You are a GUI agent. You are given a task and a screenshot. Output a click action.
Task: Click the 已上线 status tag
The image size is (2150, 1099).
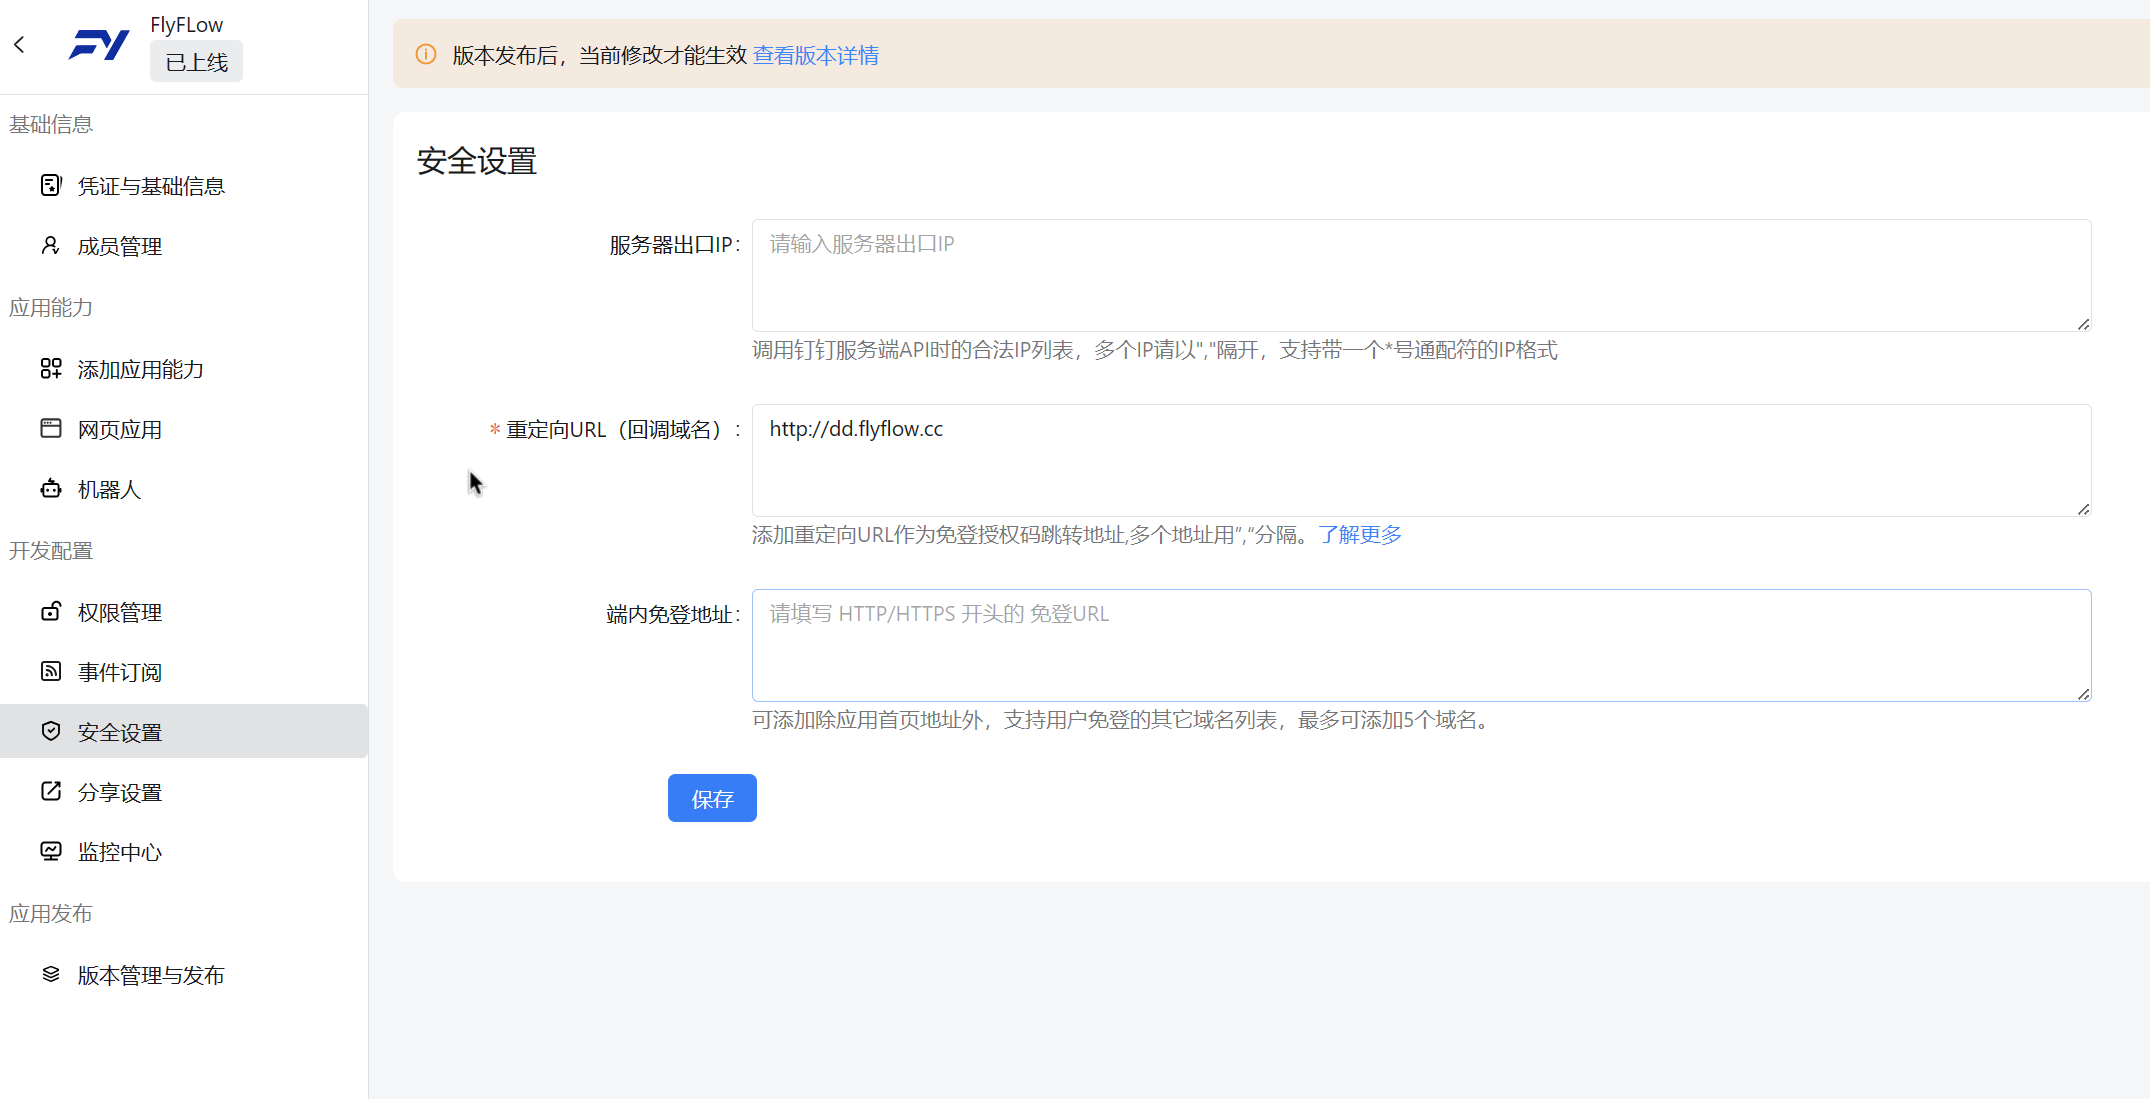click(x=196, y=62)
